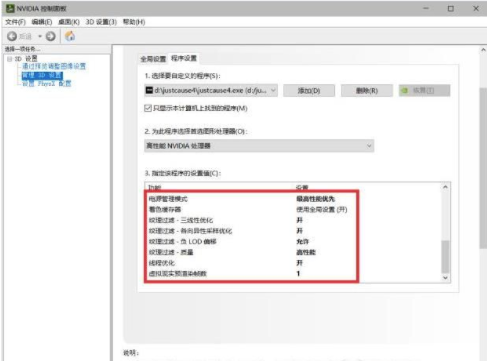Click the main panel vertical scrollbar thumb
487x361 pixels.
483,168
